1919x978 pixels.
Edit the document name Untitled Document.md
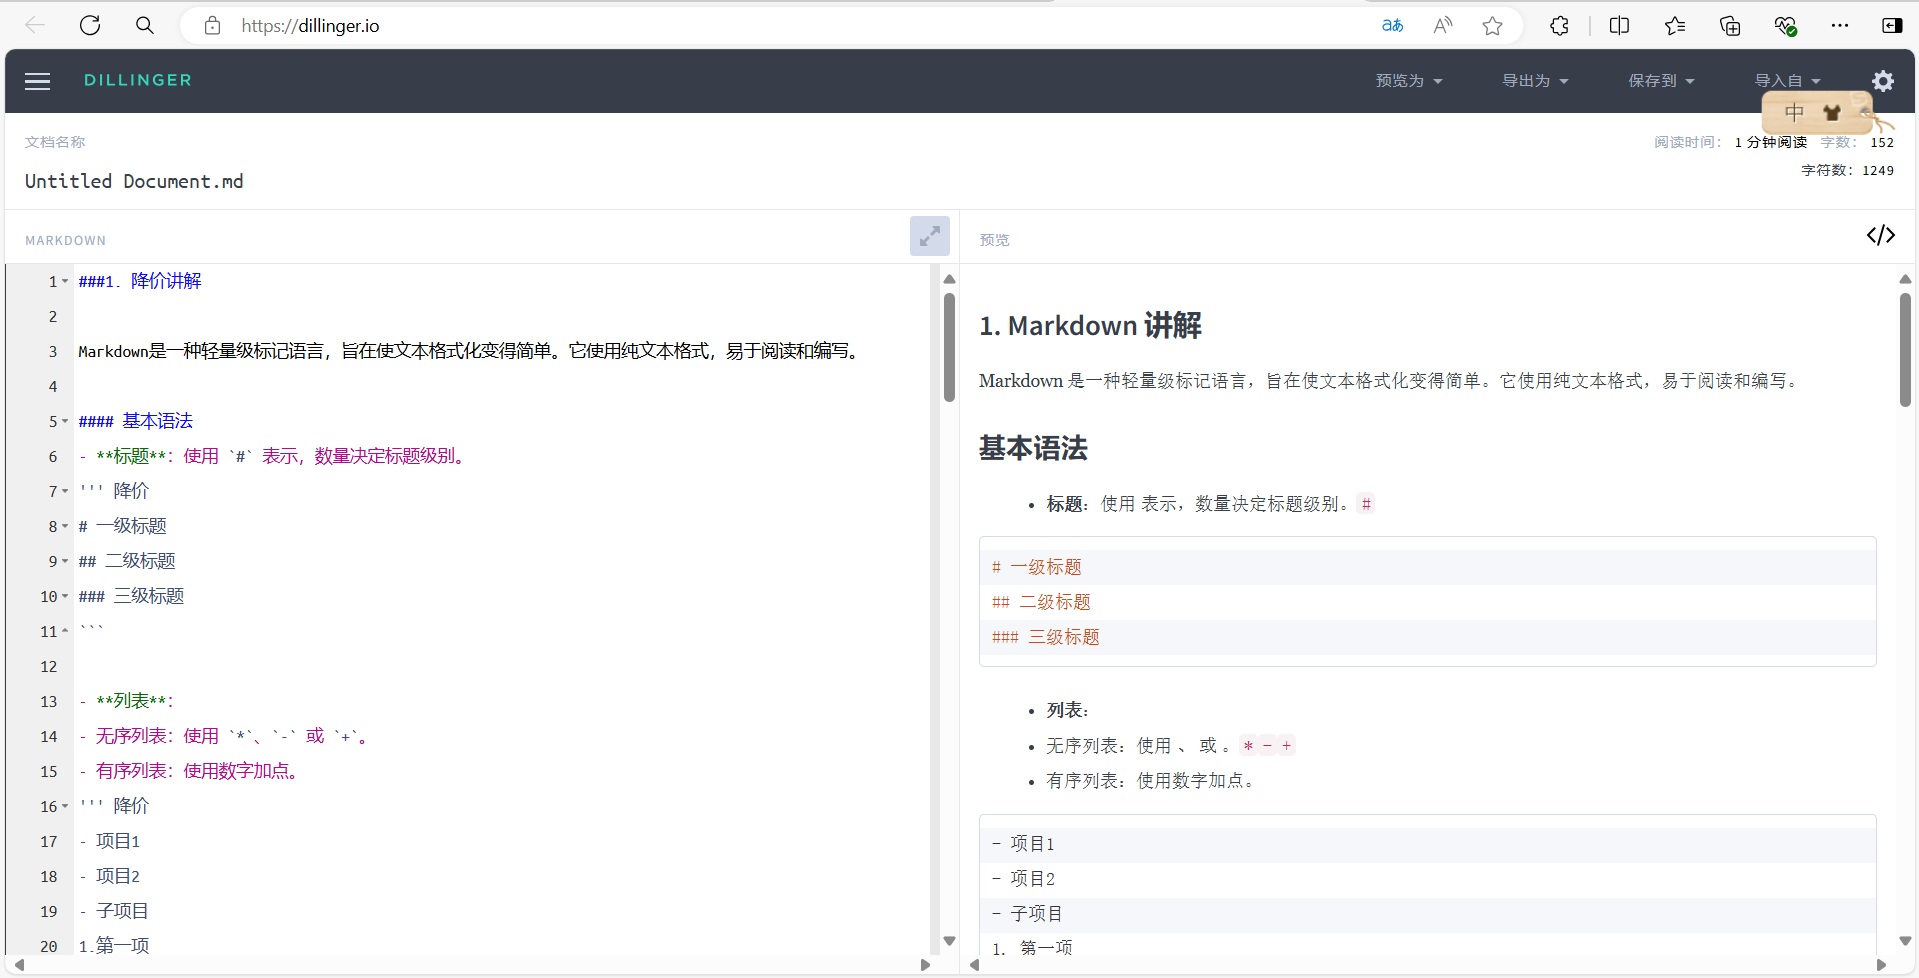[134, 181]
